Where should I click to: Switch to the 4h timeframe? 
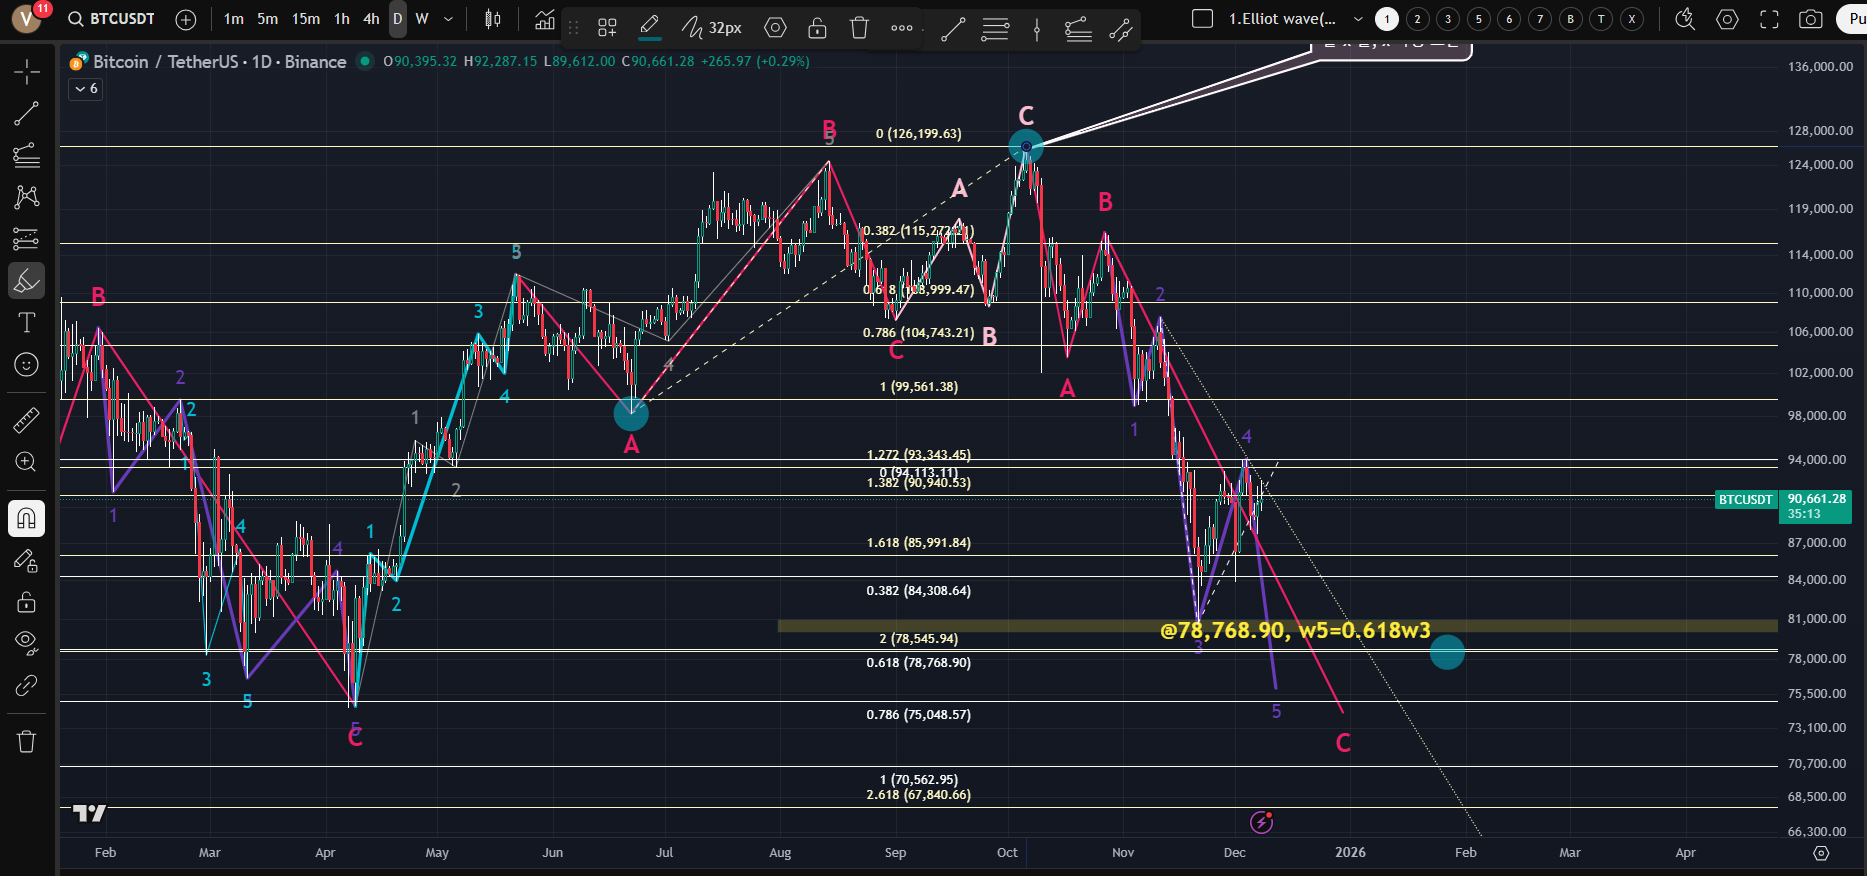tap(371, 19)
